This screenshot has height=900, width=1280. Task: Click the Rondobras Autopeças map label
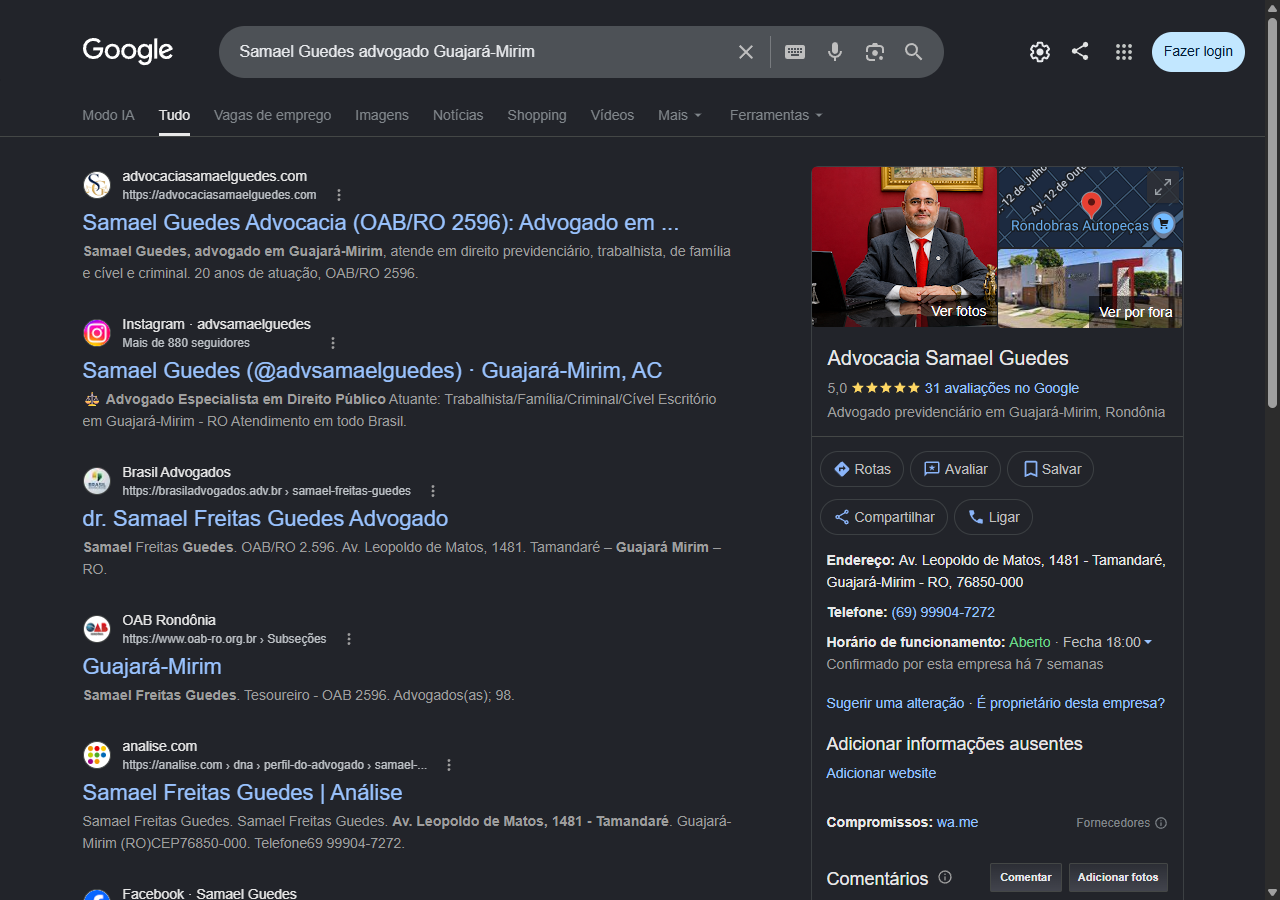coord(1080,226)
